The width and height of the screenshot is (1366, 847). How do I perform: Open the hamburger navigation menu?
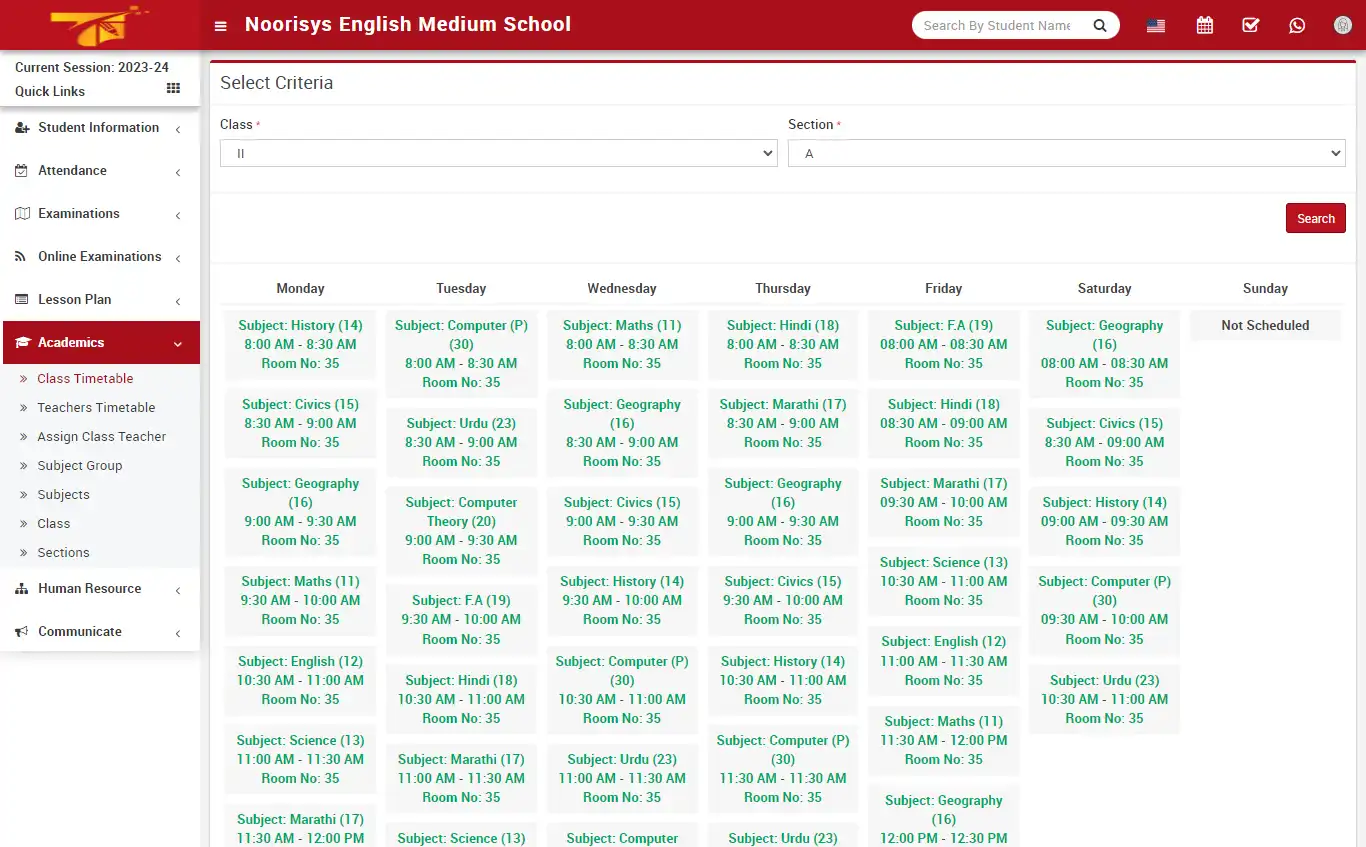click(220, 25)
